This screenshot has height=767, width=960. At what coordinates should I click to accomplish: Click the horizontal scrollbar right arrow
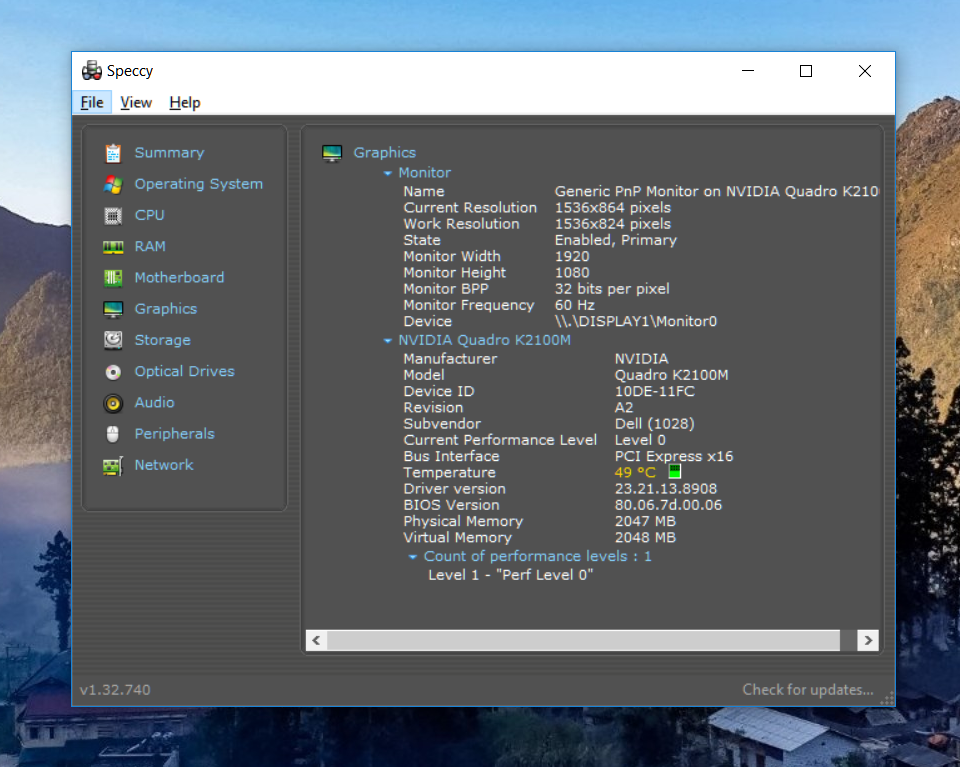pos(868,640)
